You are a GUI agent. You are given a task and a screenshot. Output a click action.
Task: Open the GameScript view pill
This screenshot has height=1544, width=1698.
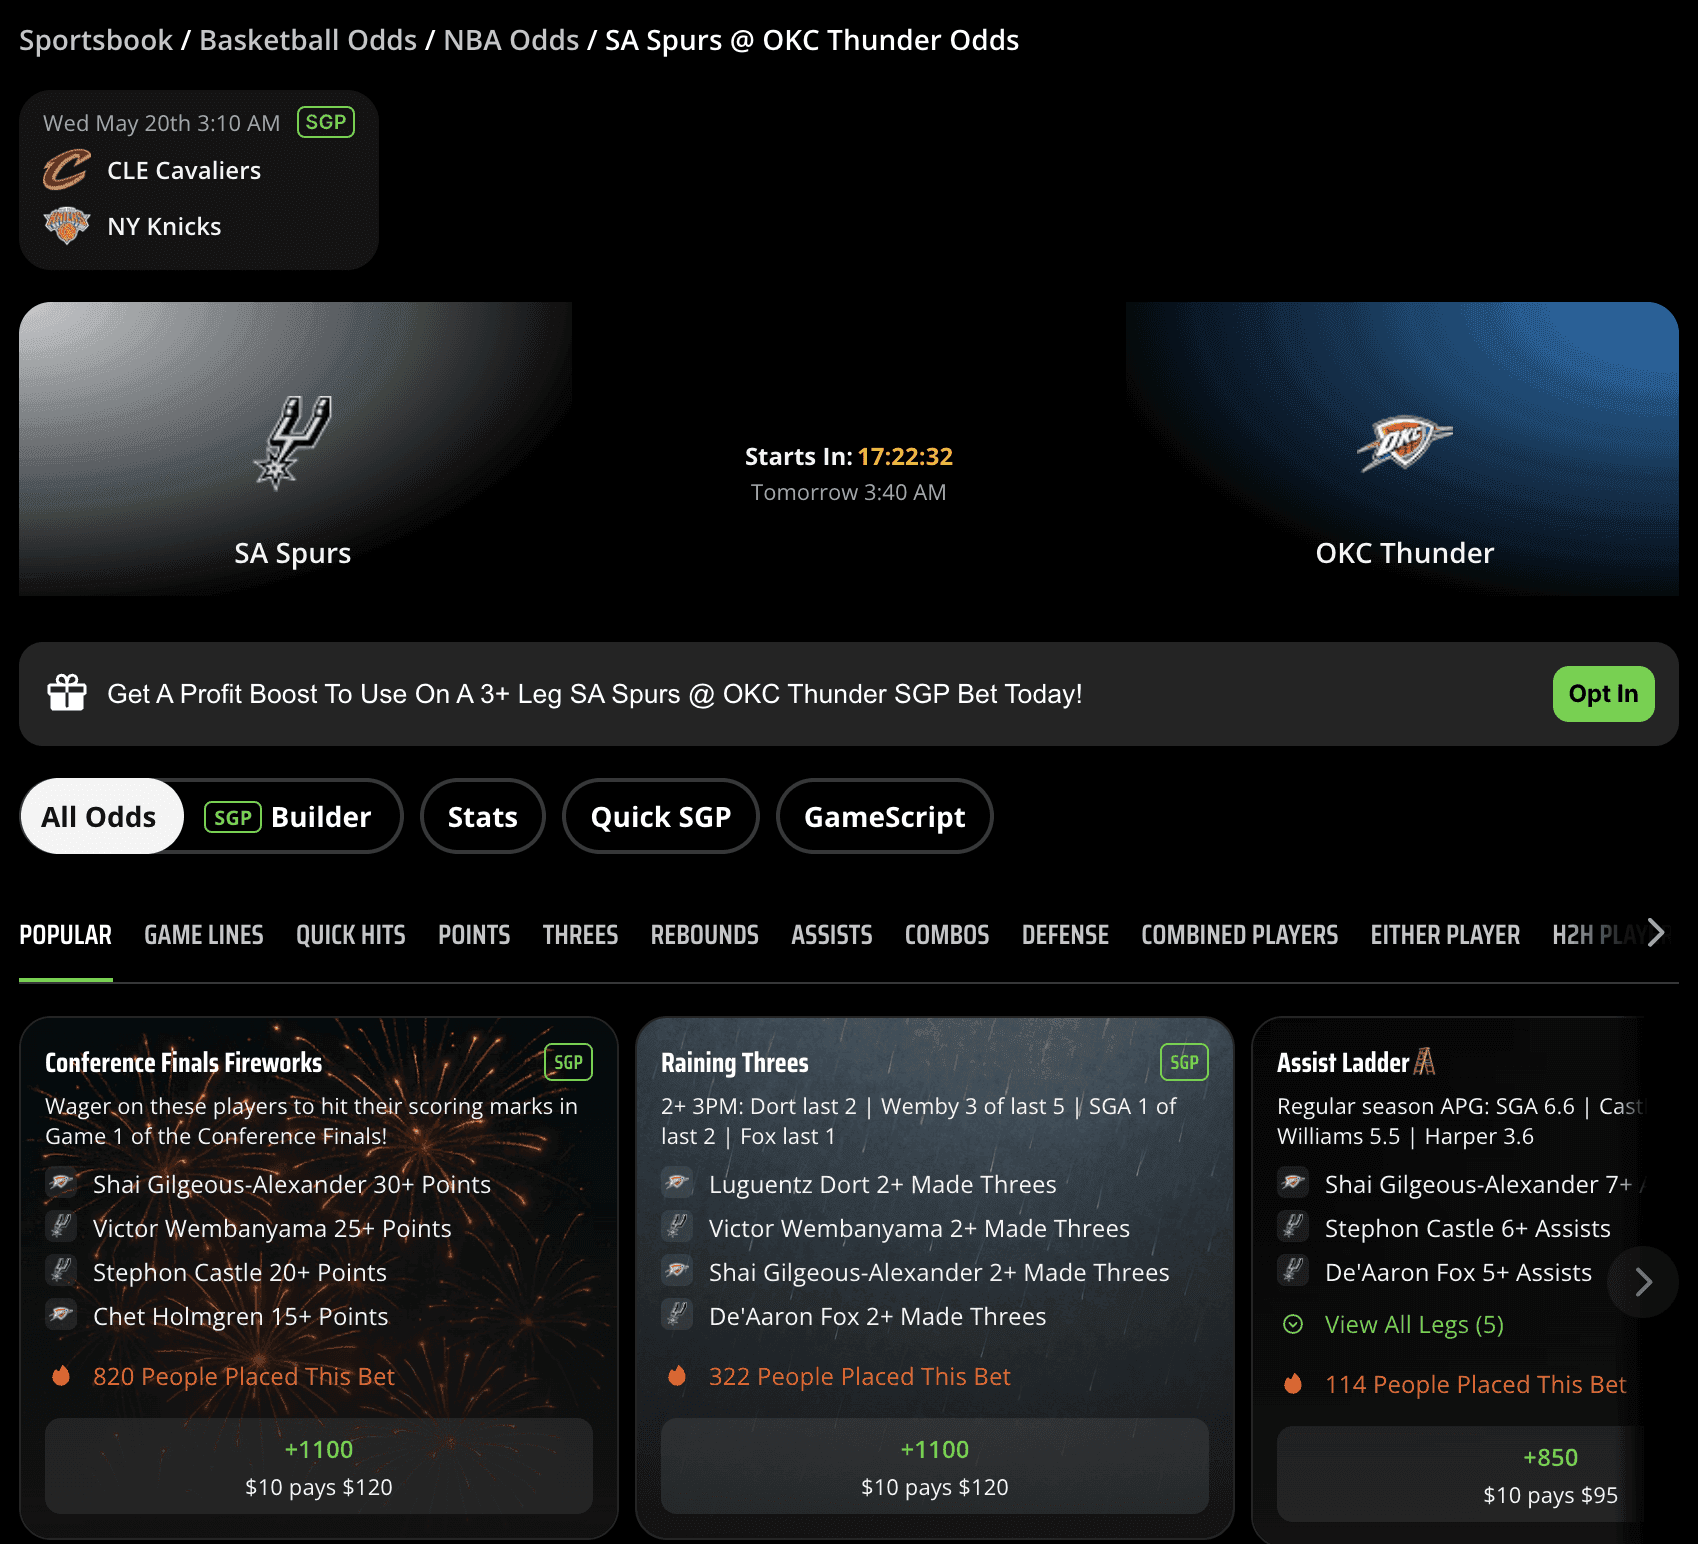[x=885, y=816]
